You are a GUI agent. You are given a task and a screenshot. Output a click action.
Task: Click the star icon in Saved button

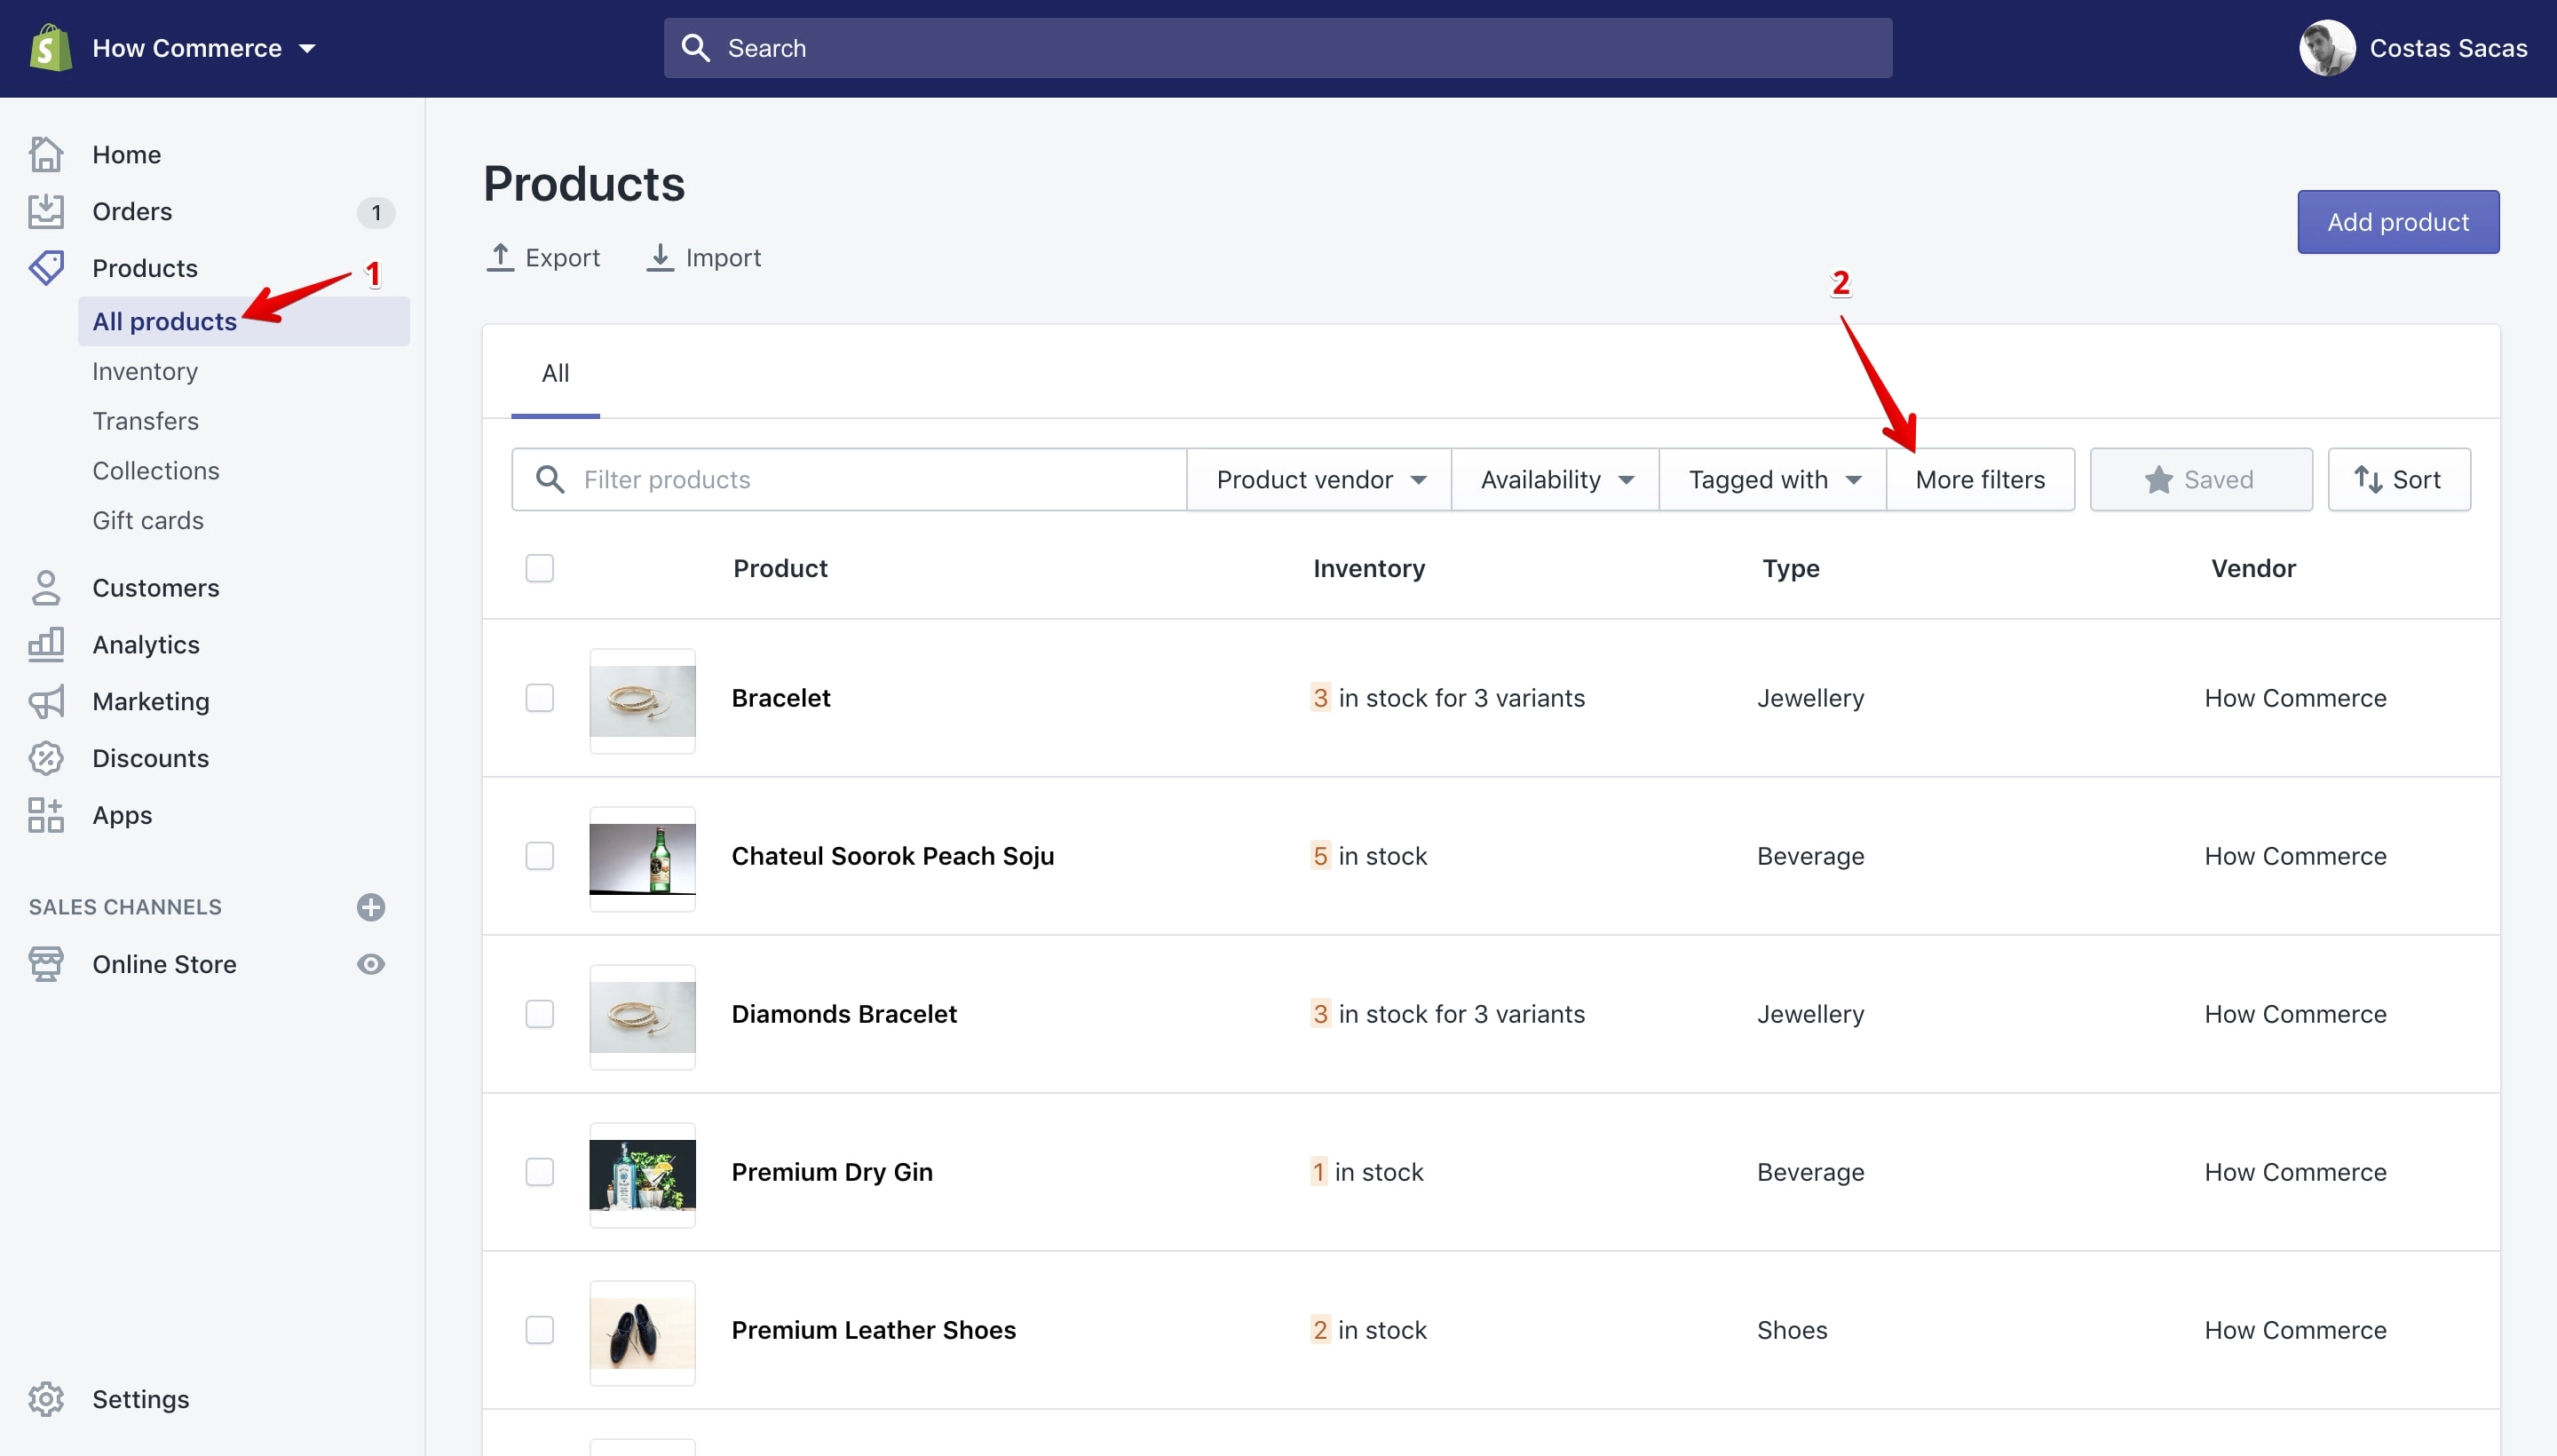[x=2158, y=479]
